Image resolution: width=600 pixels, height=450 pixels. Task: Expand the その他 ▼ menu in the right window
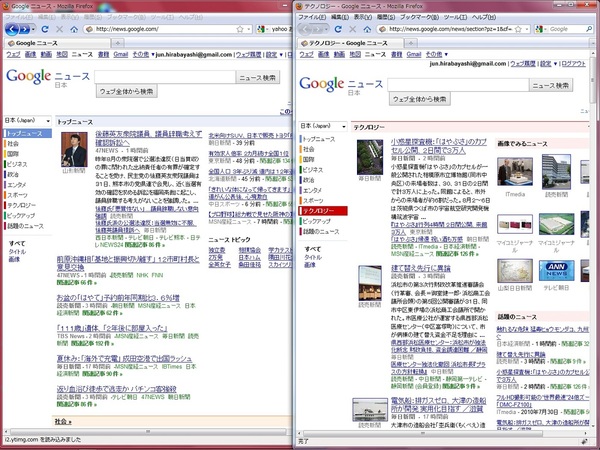(433, 54)
